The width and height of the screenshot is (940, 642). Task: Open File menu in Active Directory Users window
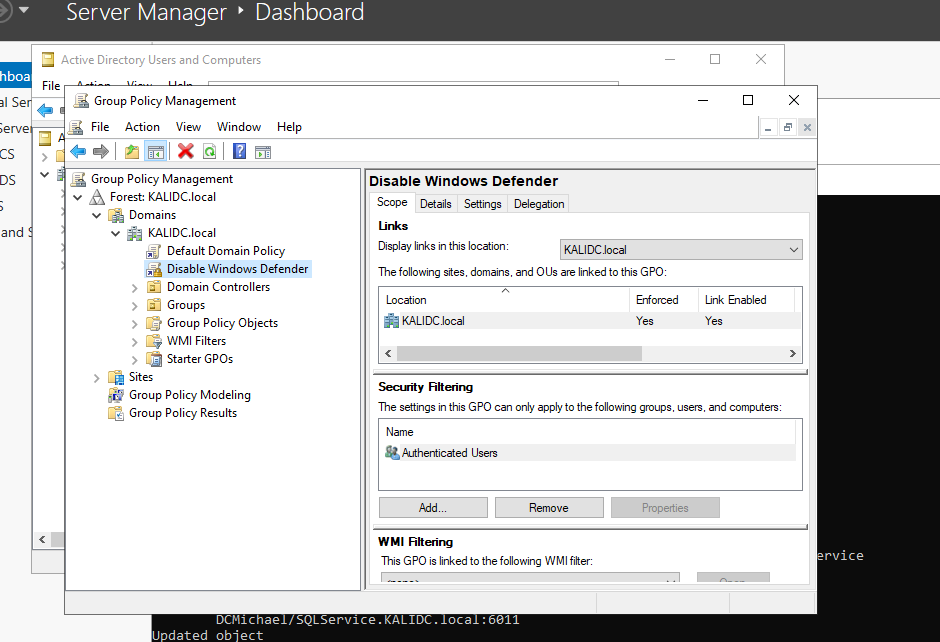coord(51,86)
